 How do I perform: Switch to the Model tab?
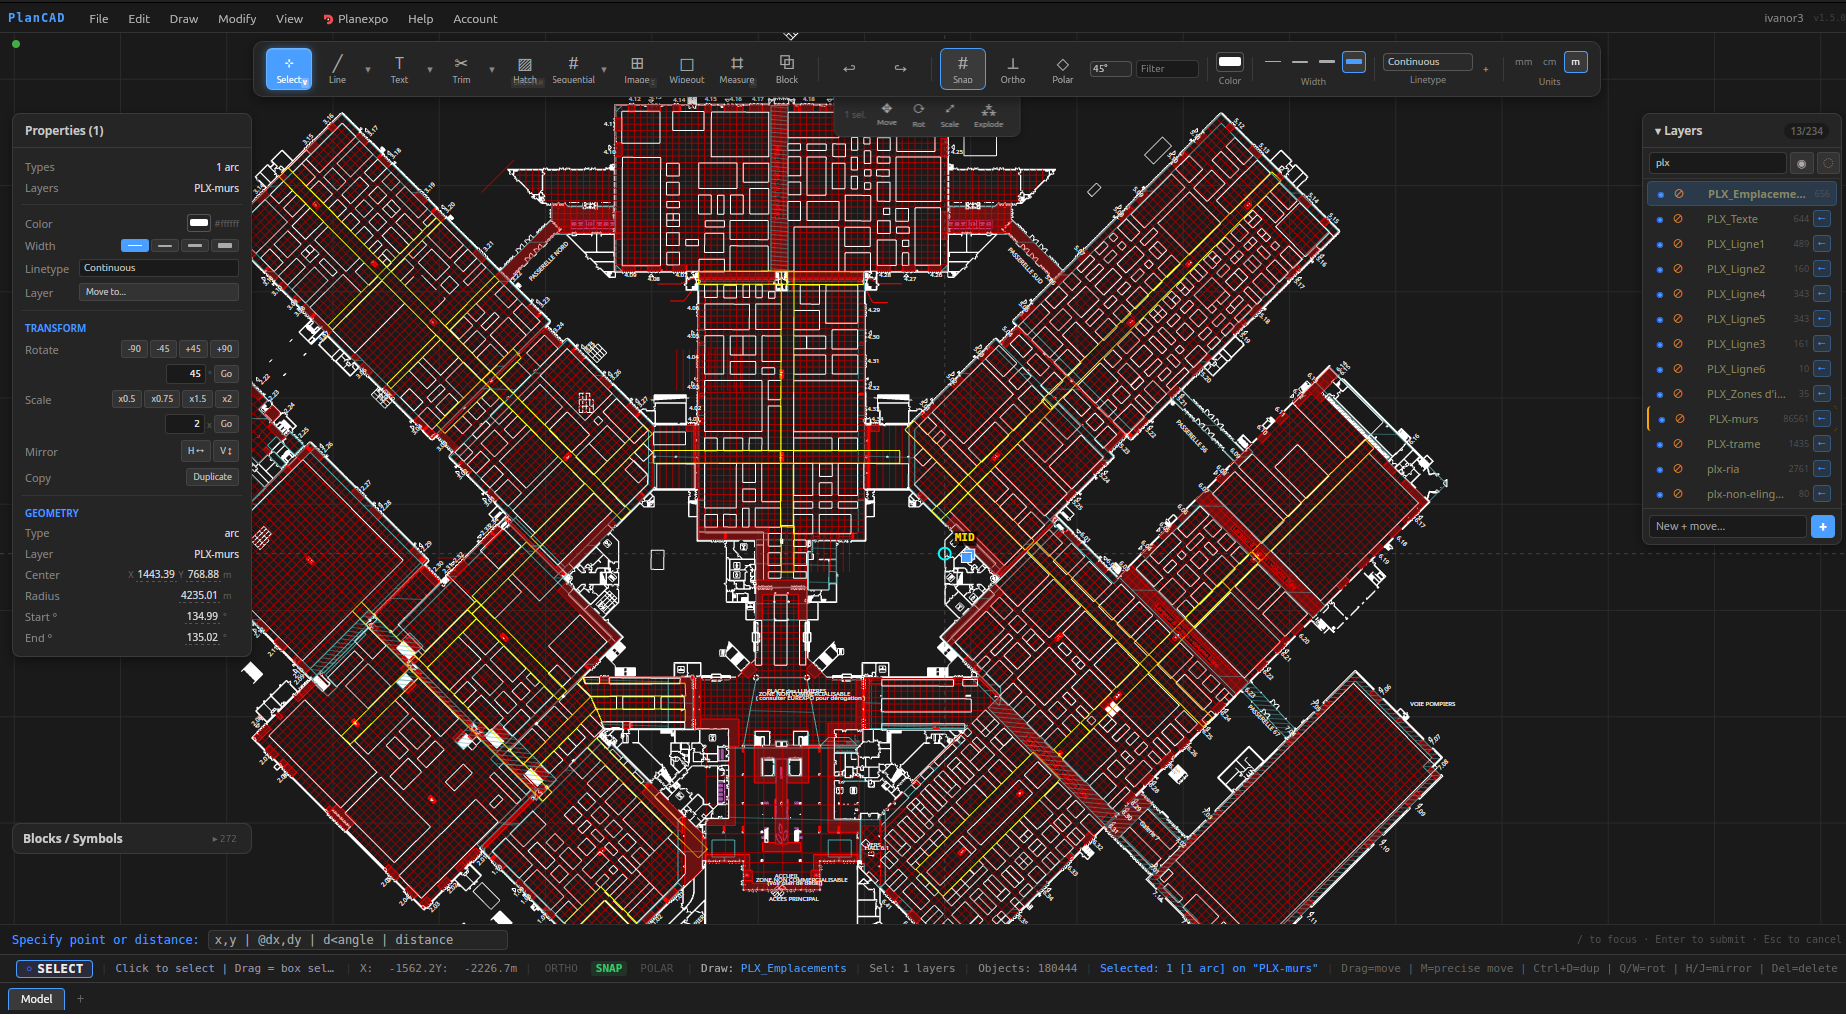pos(36,999)
